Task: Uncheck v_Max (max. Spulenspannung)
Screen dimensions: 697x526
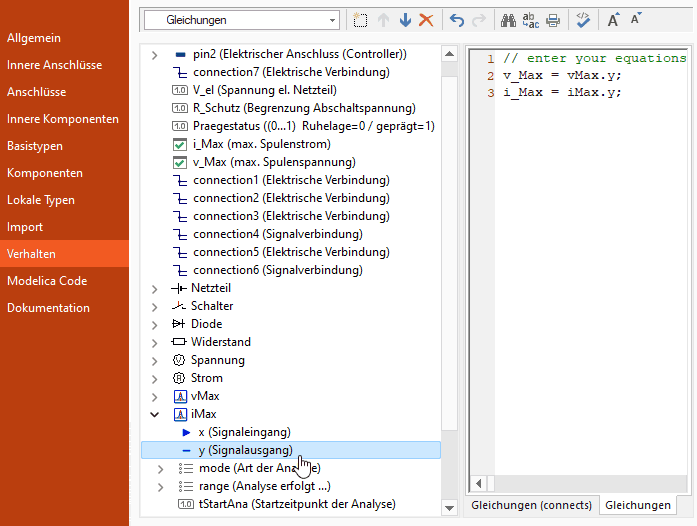Action: (x=180, y=162)
